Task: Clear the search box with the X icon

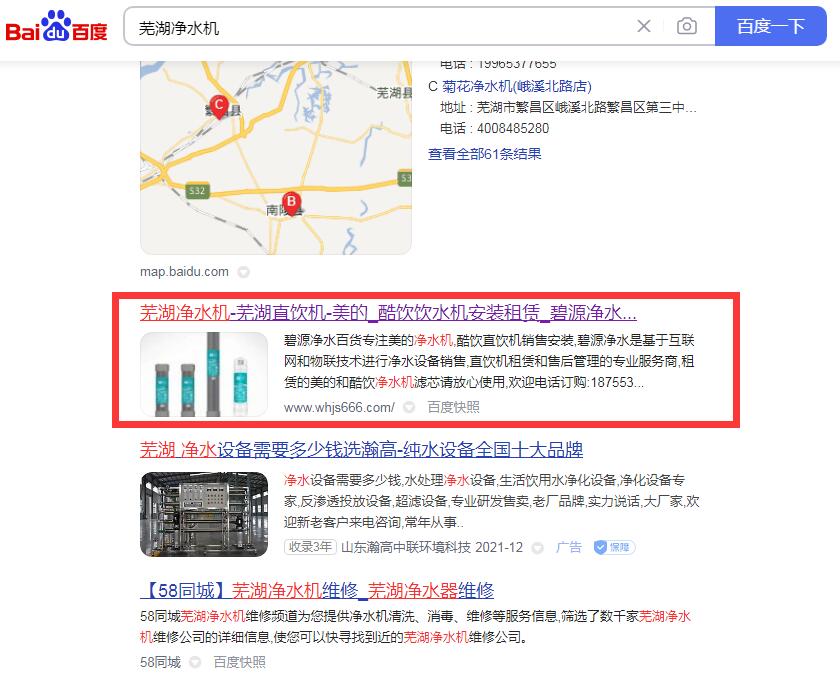Action: 644,27
